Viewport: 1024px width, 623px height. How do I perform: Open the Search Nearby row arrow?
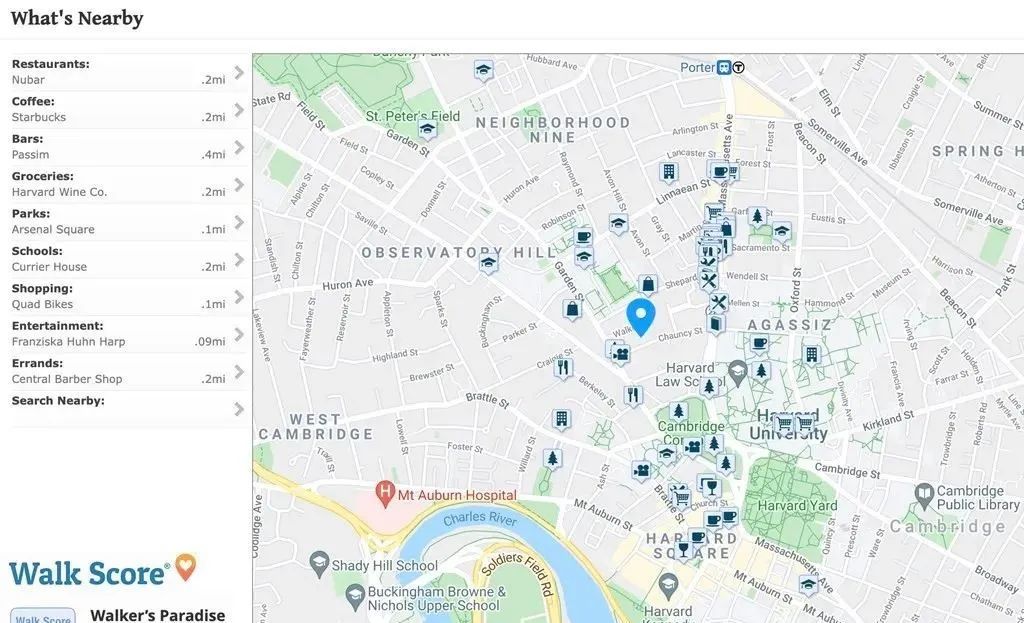point(239,409)
